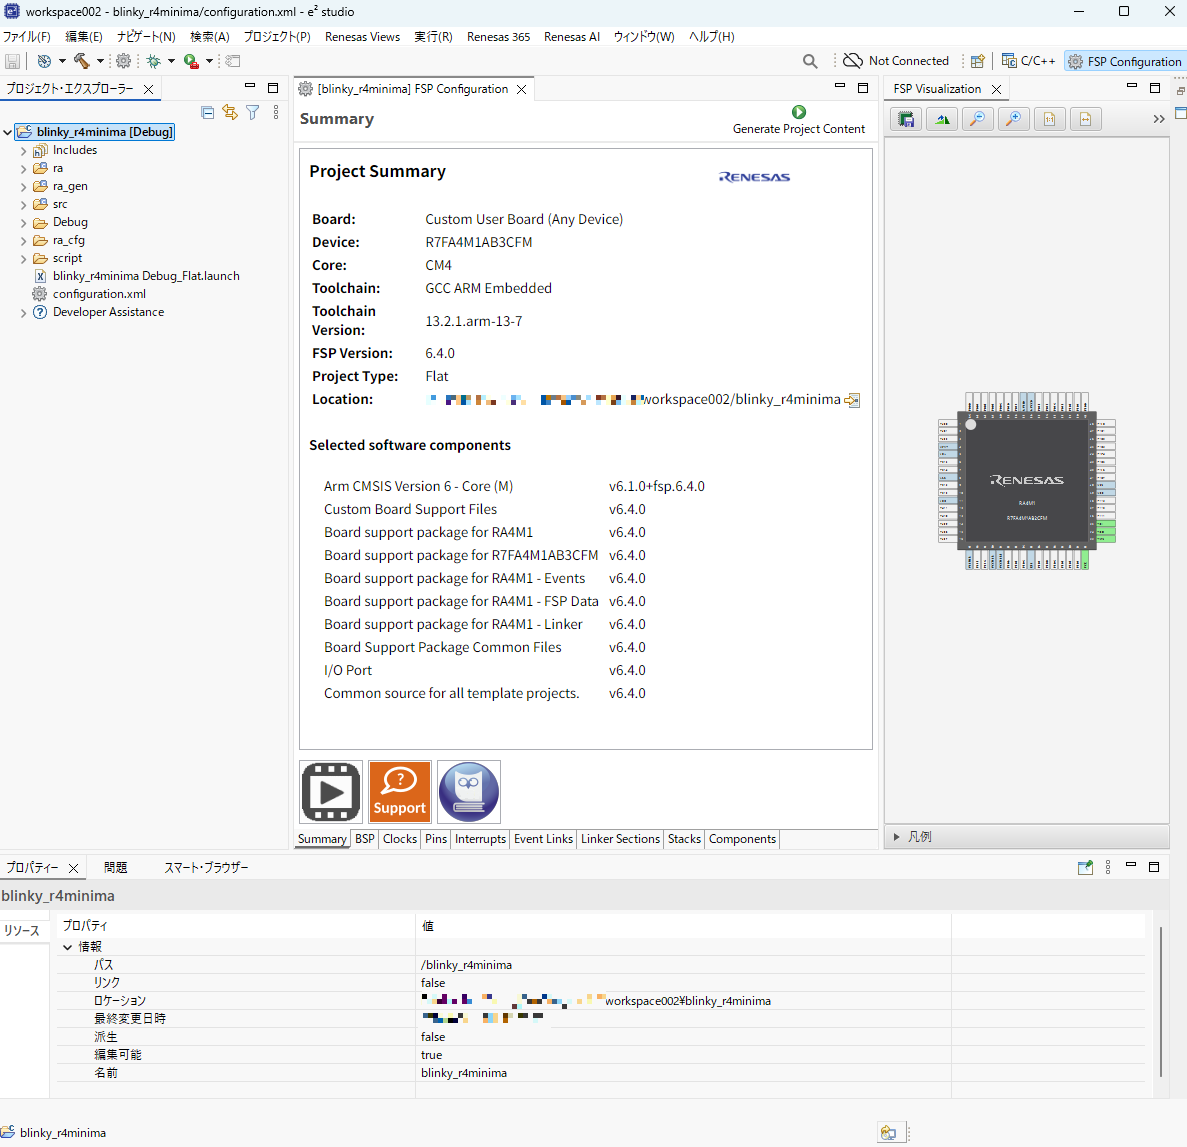Image resolution: width=1187 pixels, height=1147 pixels.
Task: Click Generate Project Content green arrow
Action: (x=799, y=112)
